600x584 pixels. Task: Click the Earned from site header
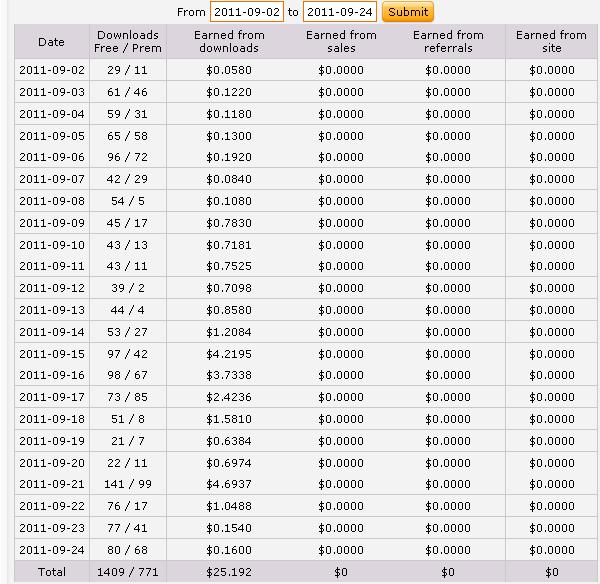point(551,42)
